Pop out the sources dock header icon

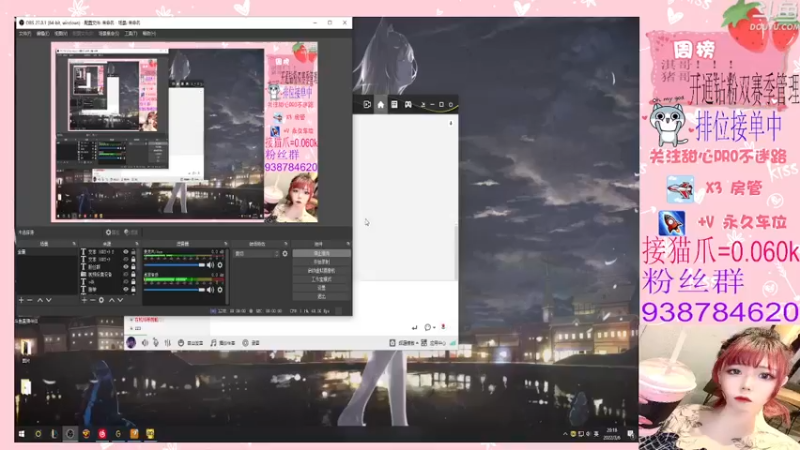click(x=137, y=244)
